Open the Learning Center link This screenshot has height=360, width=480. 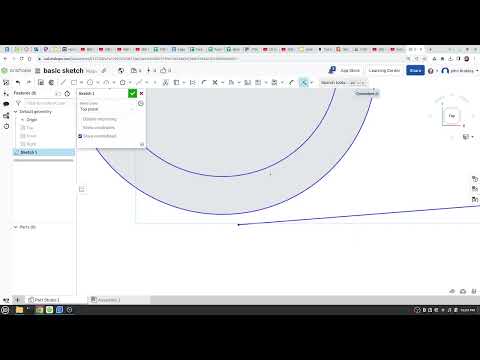pos(384,71)
